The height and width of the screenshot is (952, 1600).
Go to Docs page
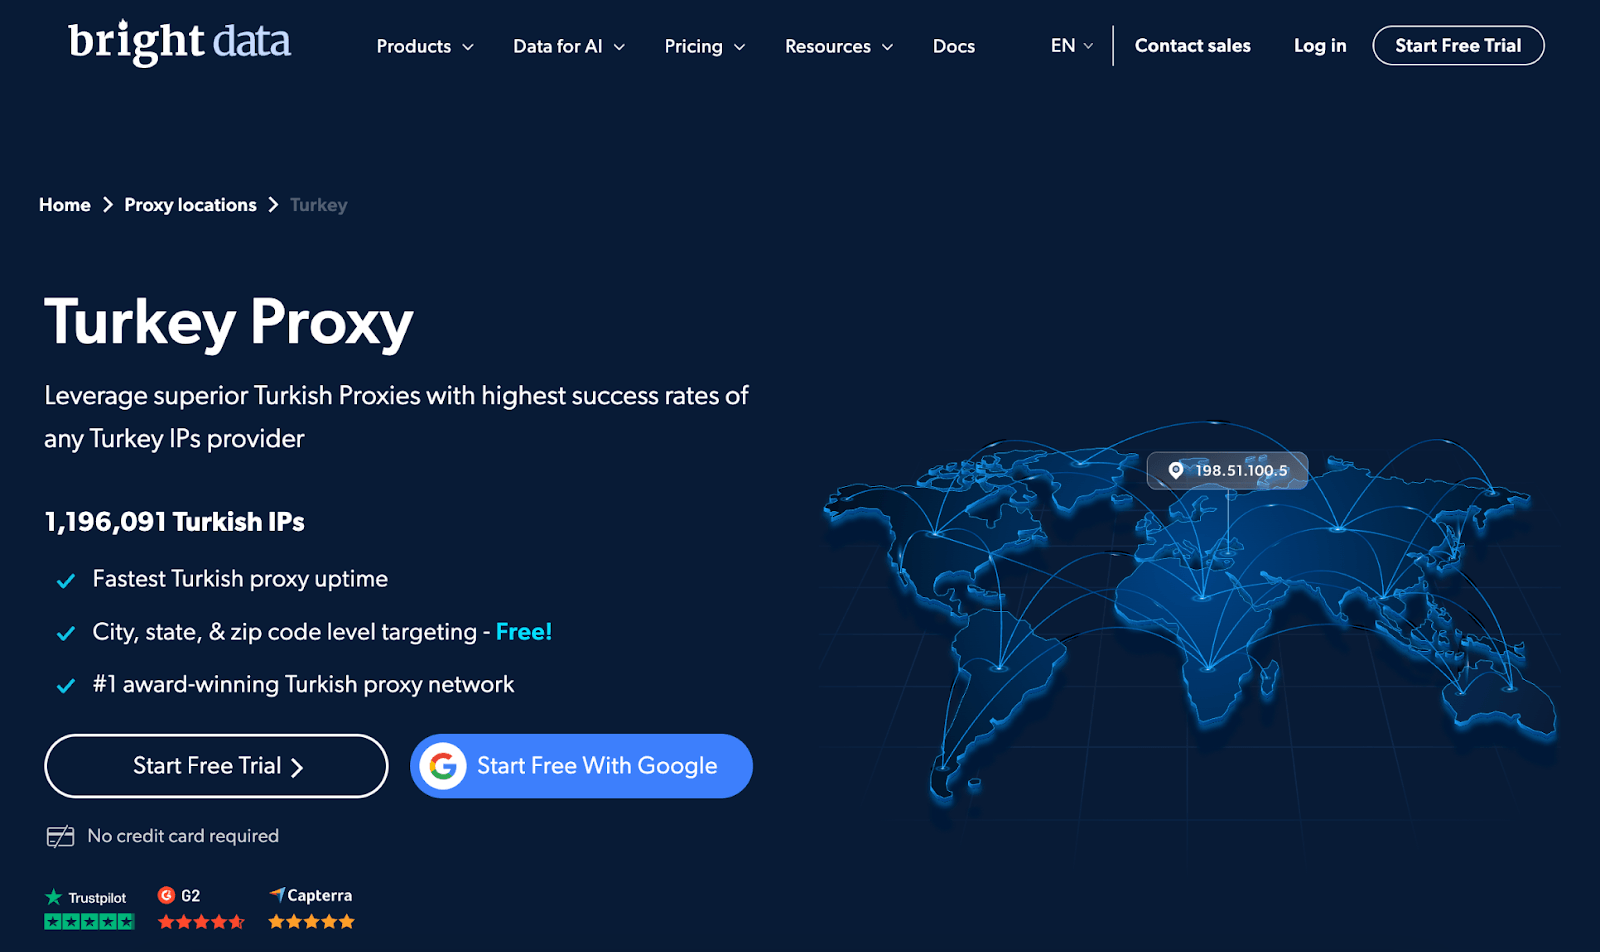[954, 46]
